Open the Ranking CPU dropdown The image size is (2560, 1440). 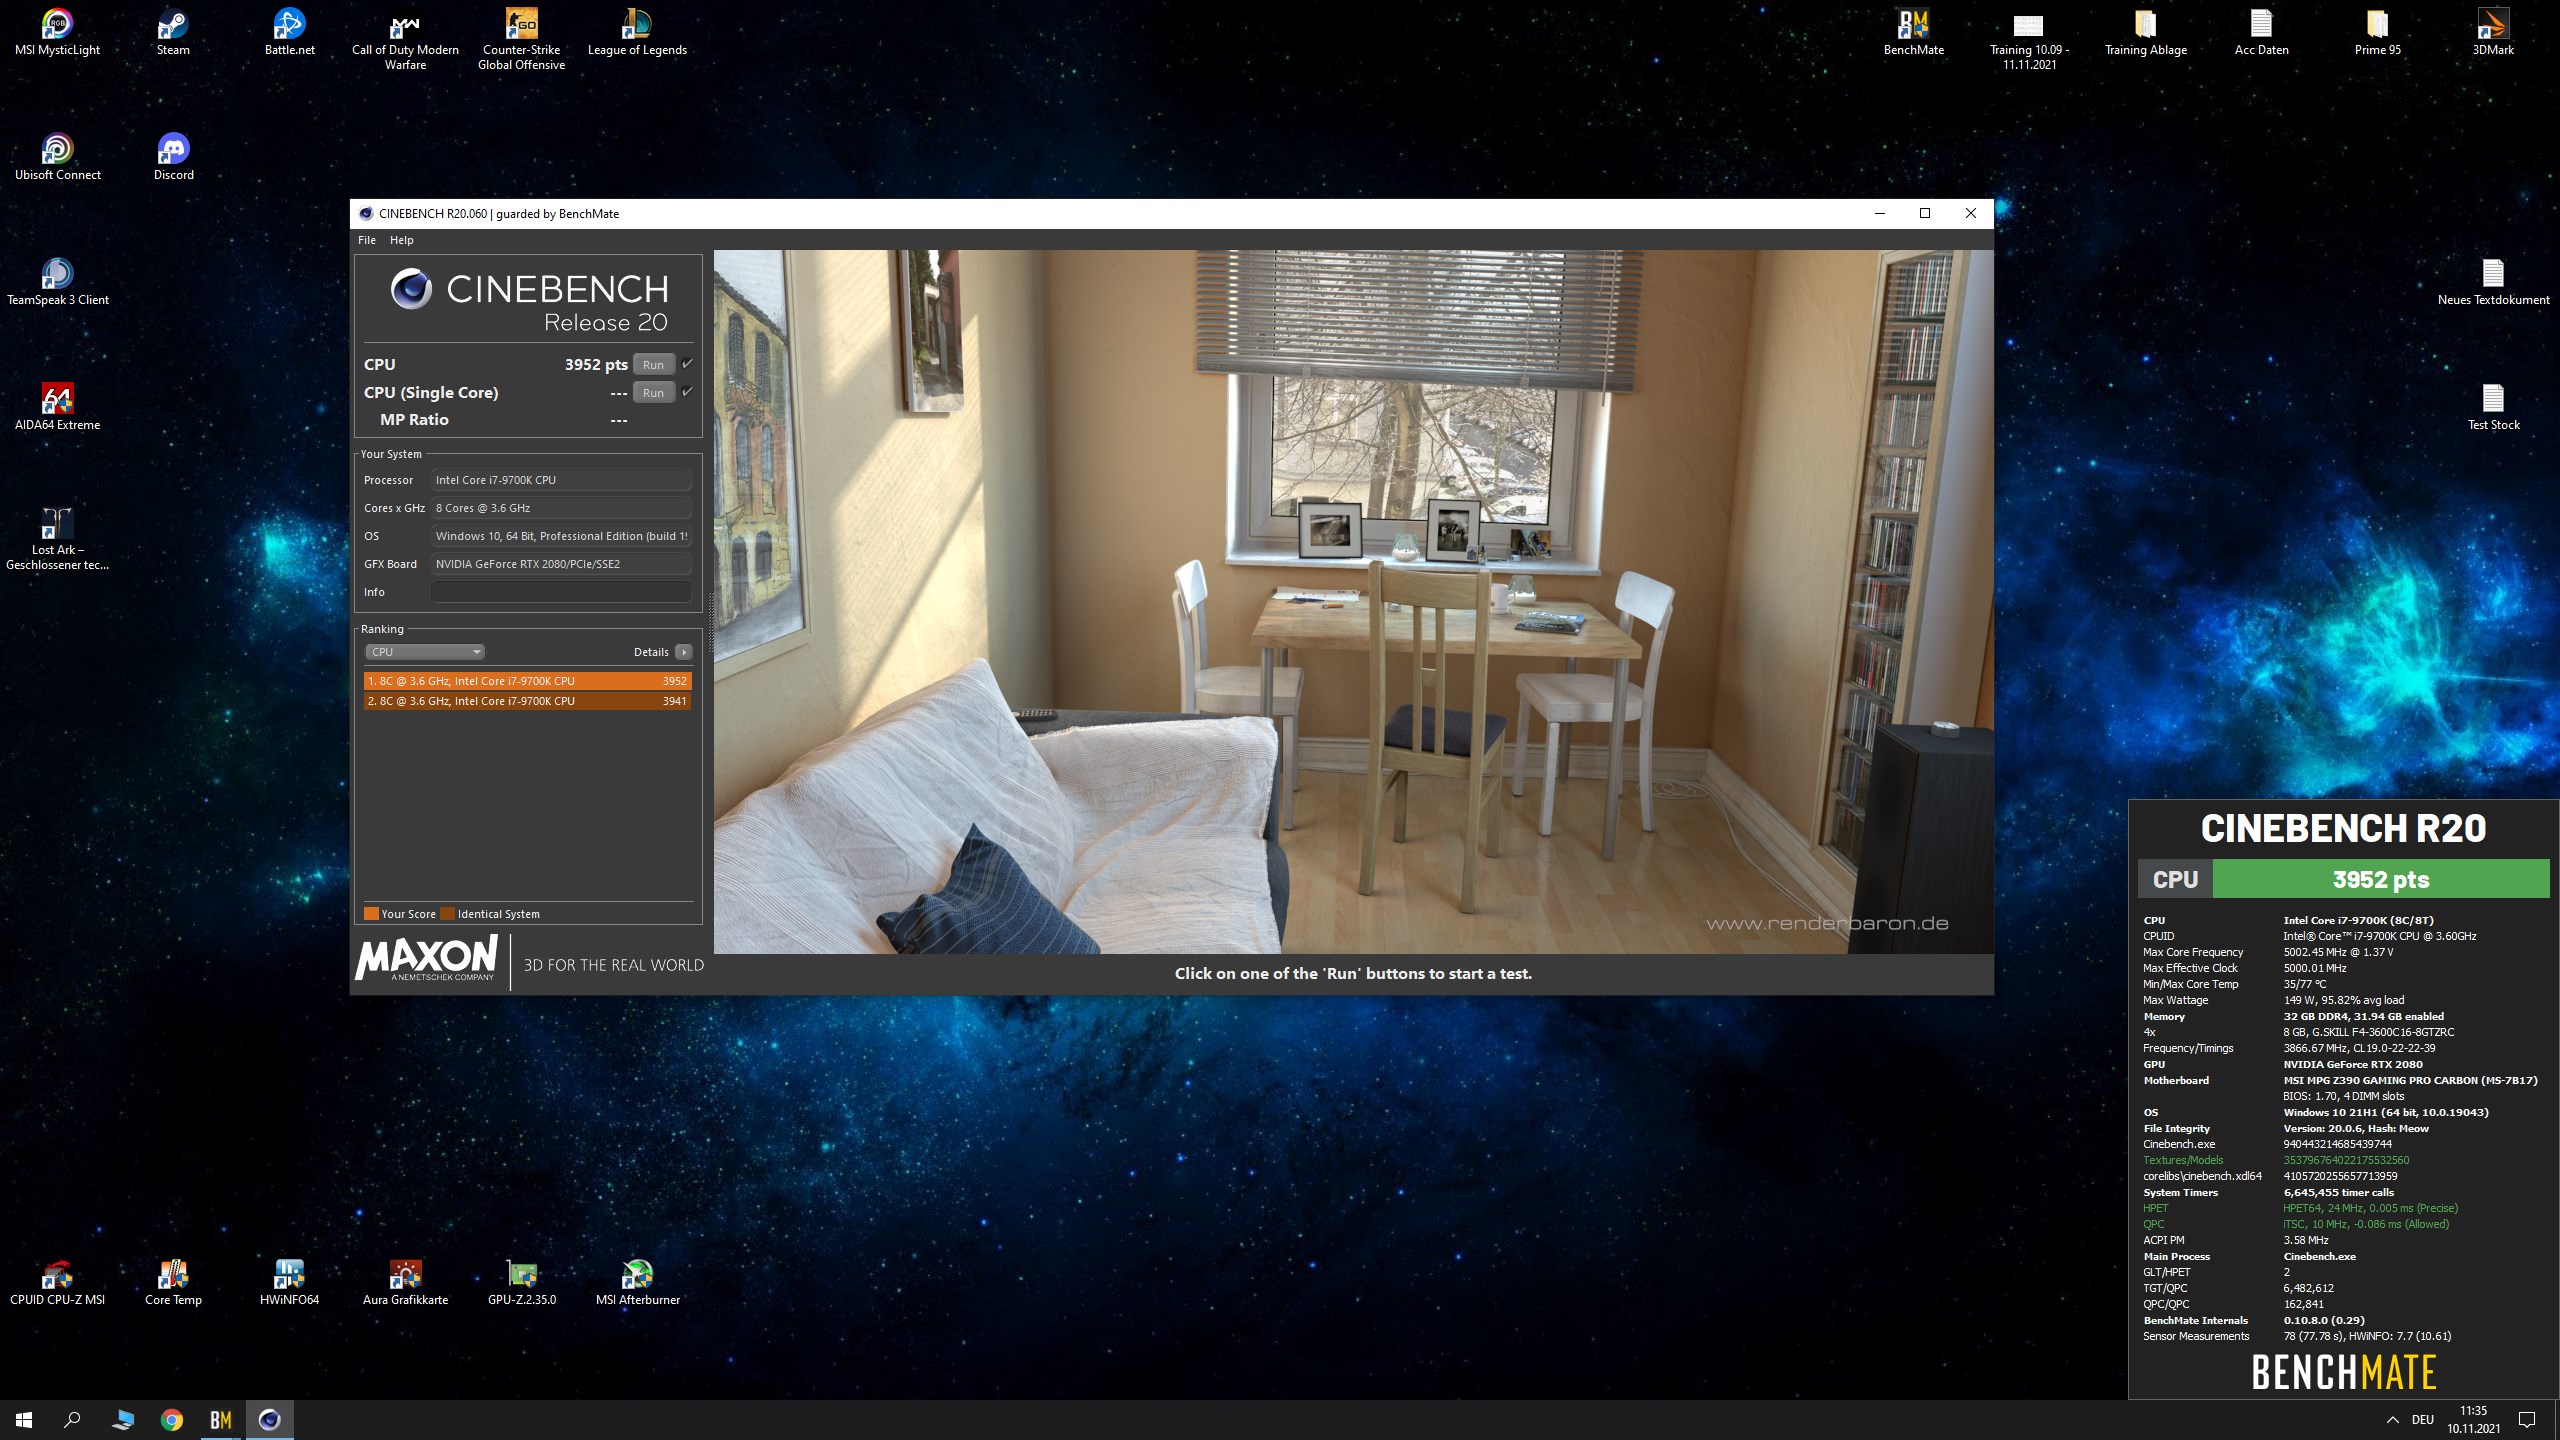click(x=425, y=652)
